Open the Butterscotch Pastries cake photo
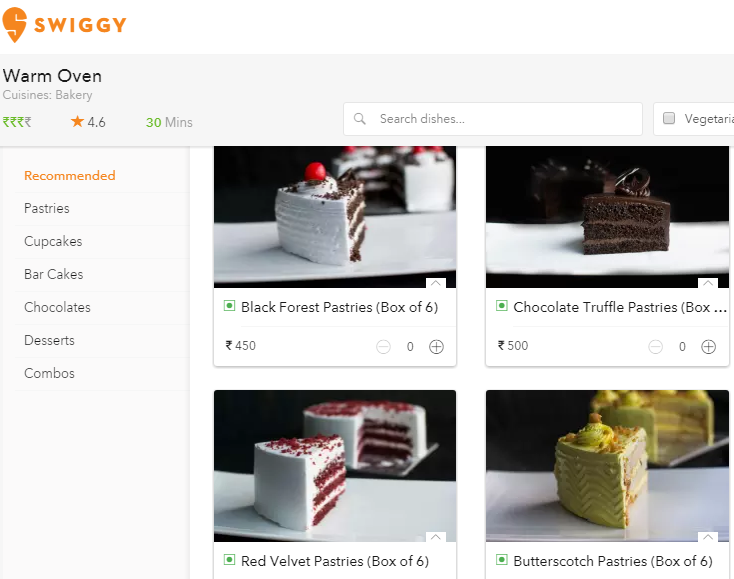The width and height of the screenshot is (734, 579). coord(607,466)
